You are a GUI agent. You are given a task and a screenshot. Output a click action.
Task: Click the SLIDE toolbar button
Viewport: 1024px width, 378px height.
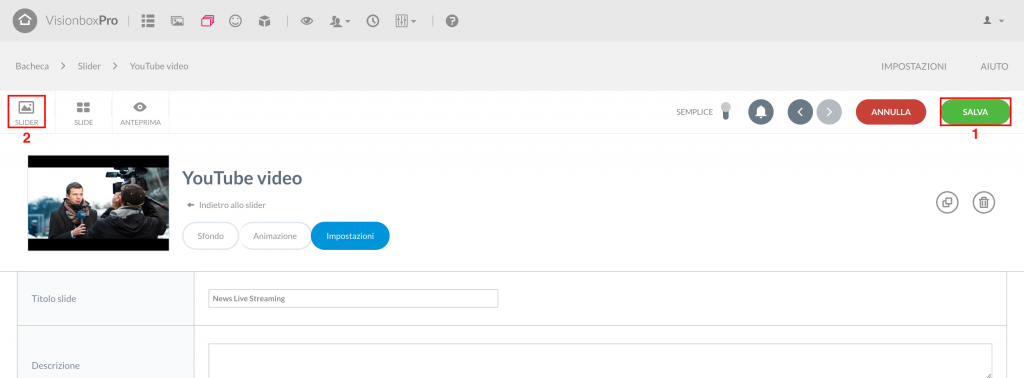pos(84,112)
